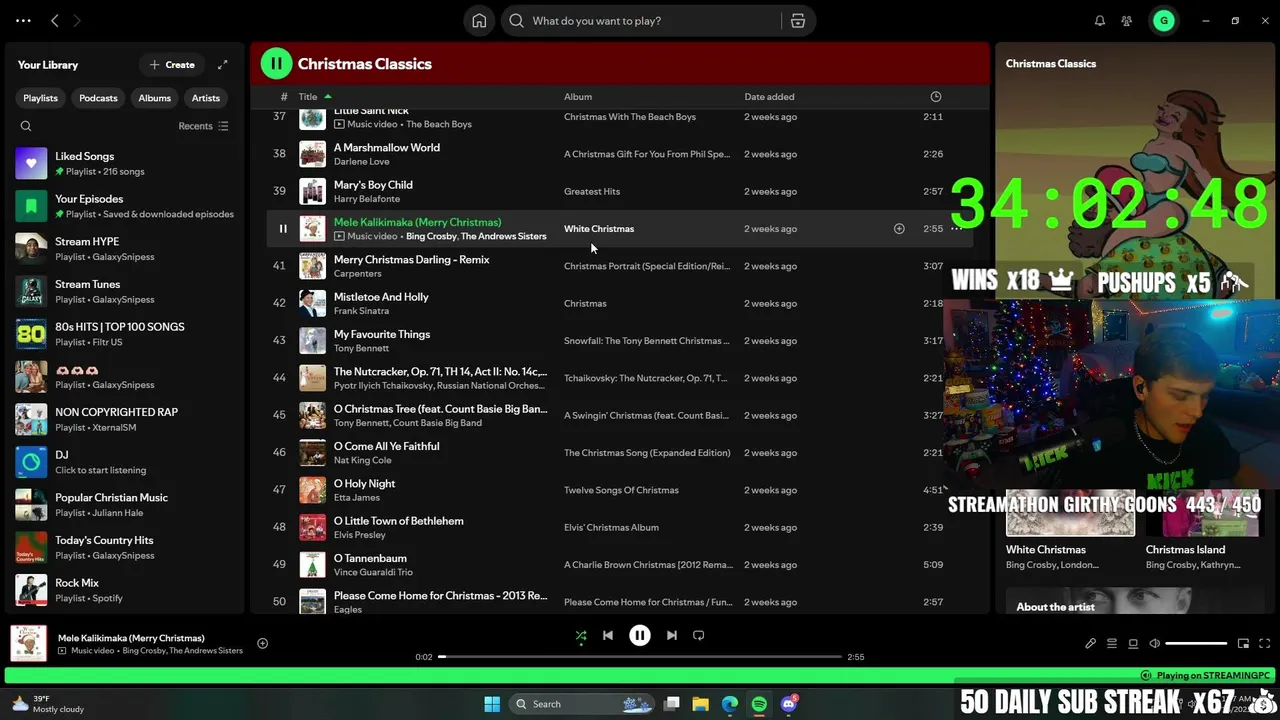
Task: Open the miniplayer
Action: tap(1243, 643)
